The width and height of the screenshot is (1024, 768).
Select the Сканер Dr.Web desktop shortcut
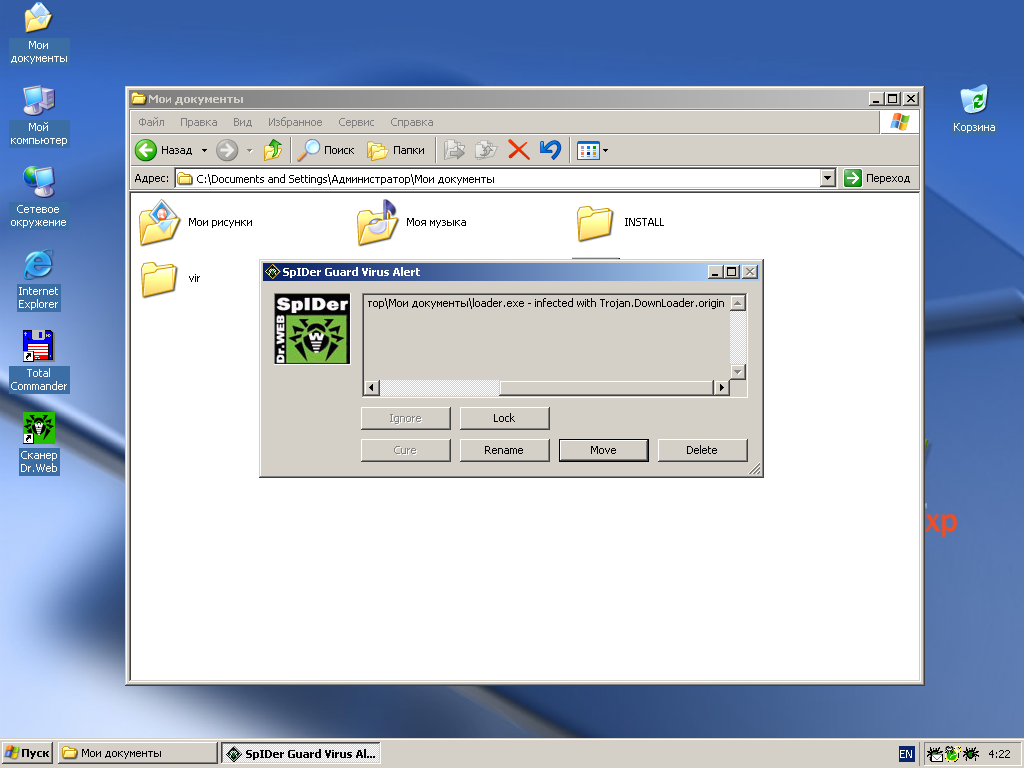pyautogui.click(x=38, y=443)
